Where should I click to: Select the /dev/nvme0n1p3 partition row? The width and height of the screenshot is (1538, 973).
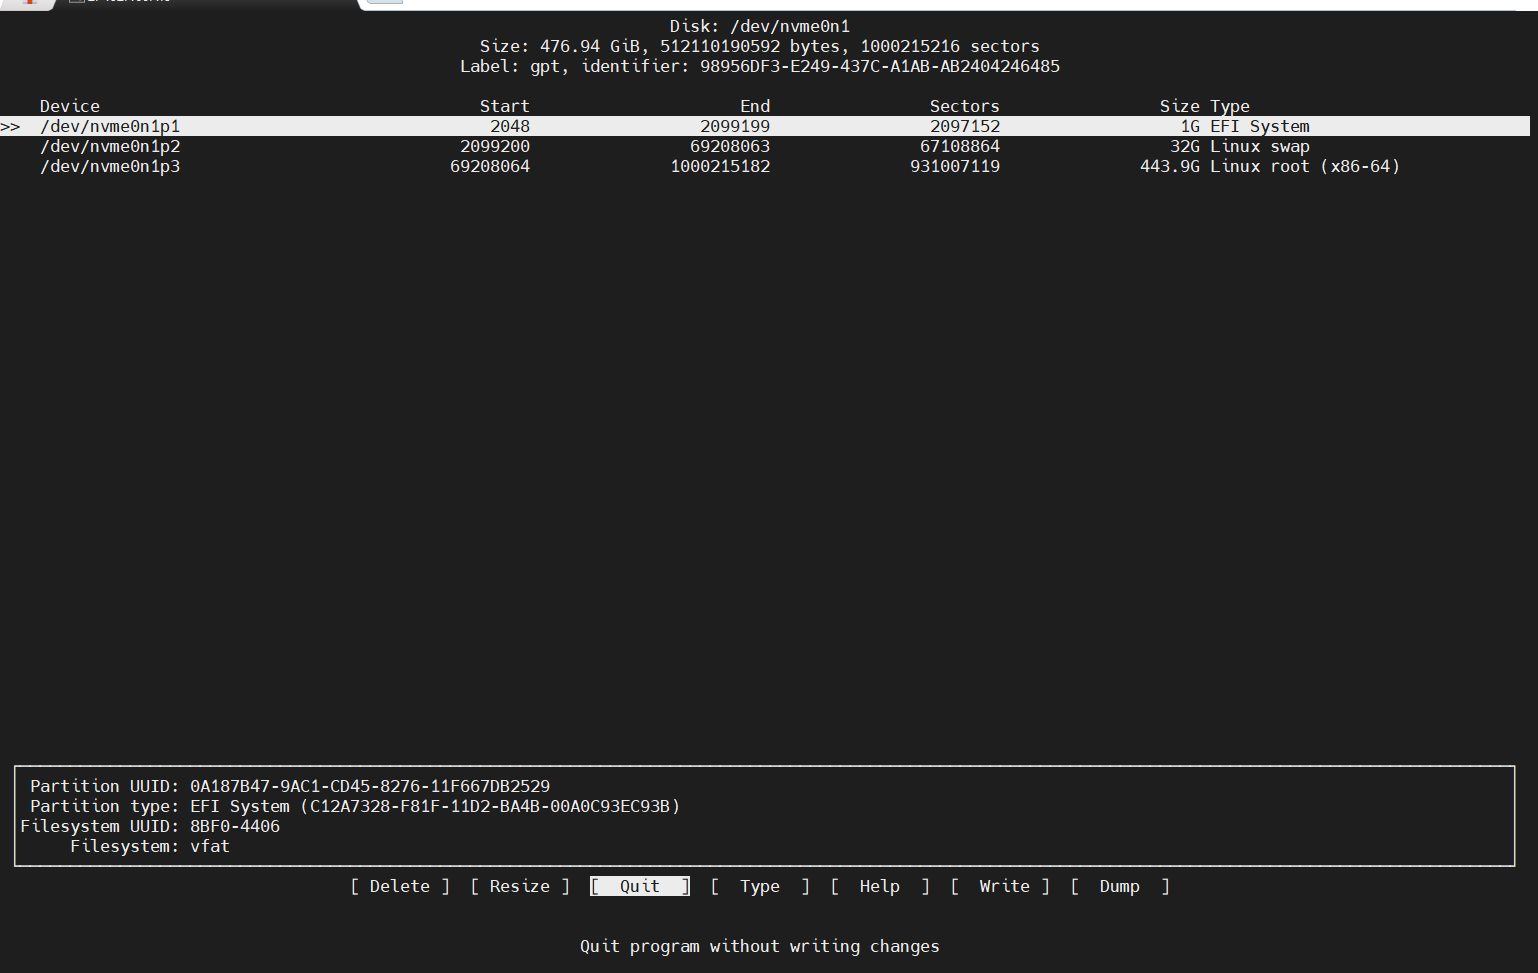click(765, 166)
